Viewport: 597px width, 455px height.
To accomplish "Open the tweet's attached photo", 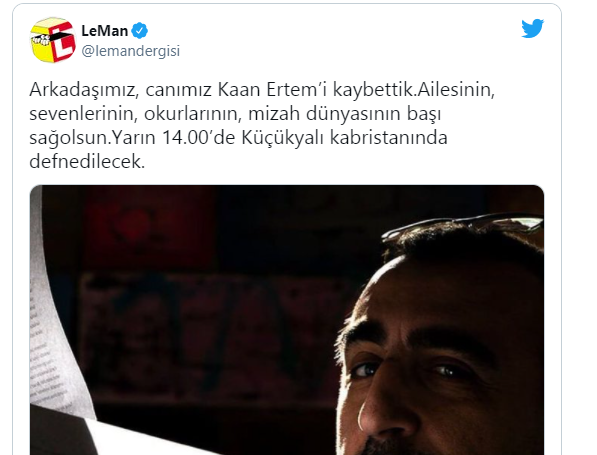I will pos(287,320).
